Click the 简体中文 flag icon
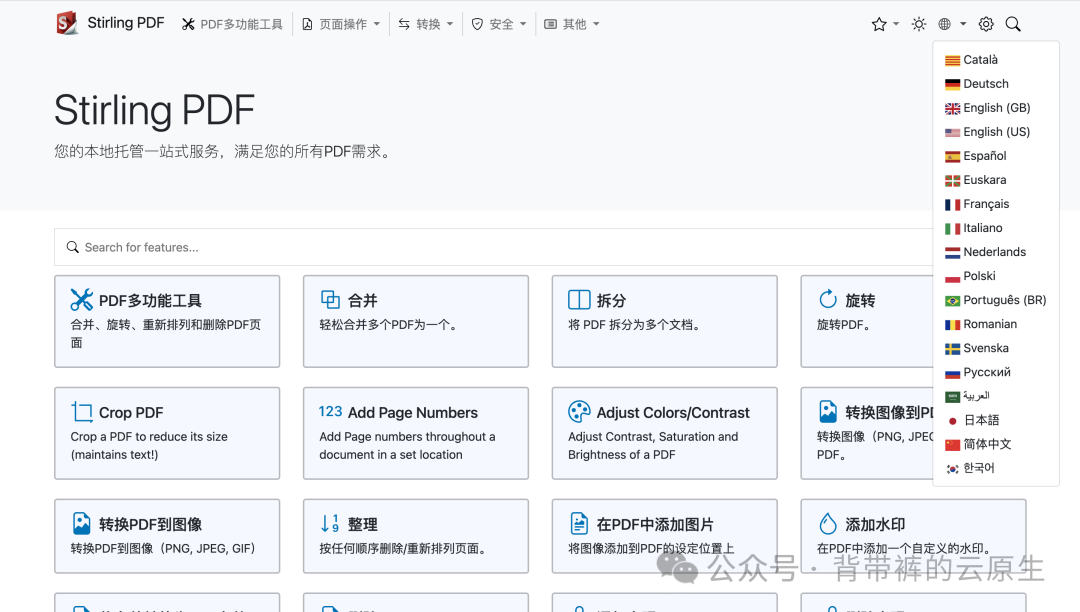Image resolution: width=1080 pixels, height=612 pixels. (953, 445)
